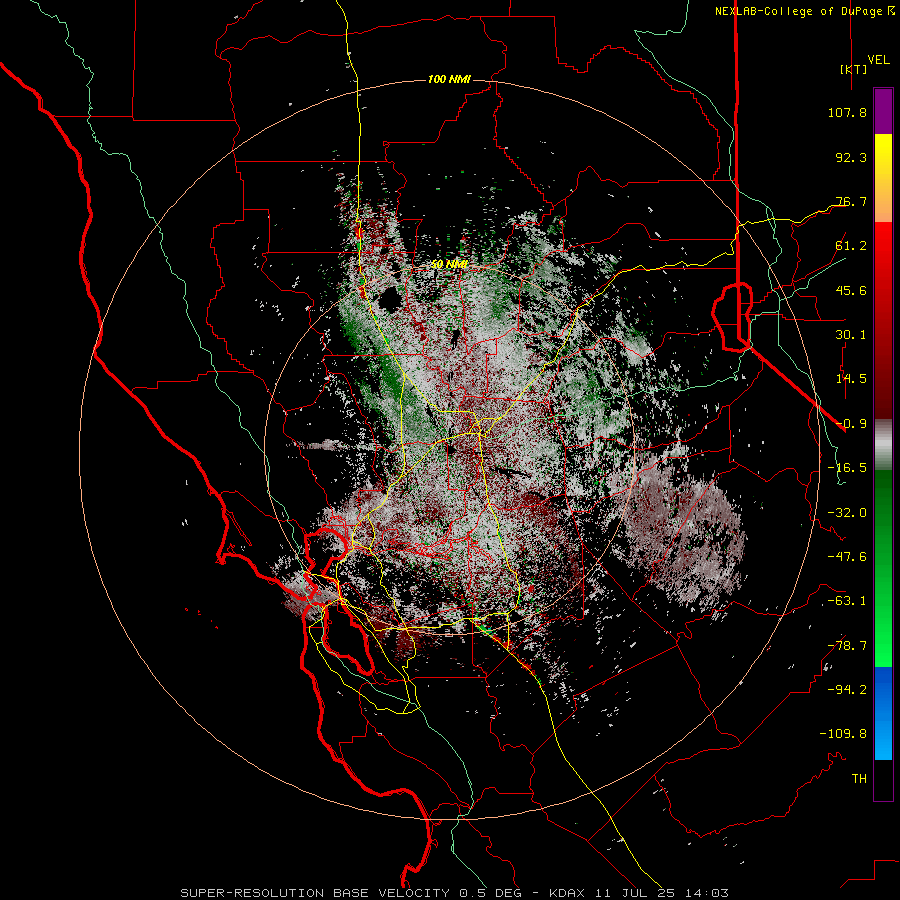Screen dimensions: 900x900
Task: Click the VEL legend title
Action: pos(878,60)
